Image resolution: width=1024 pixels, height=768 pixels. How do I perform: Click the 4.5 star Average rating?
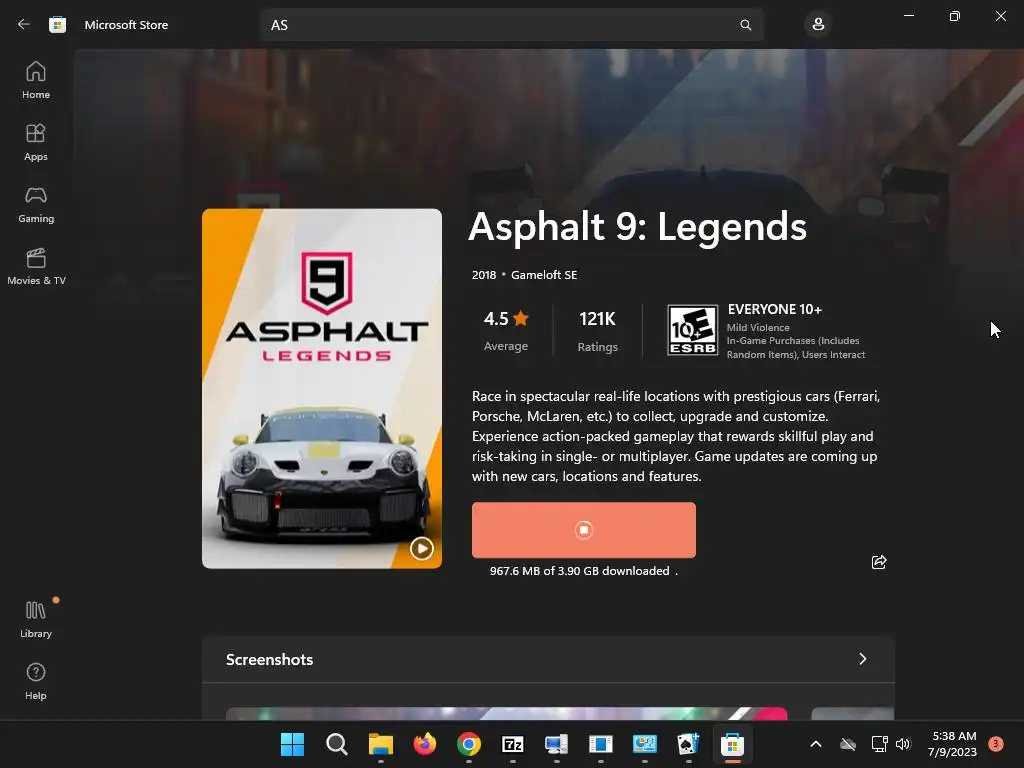tap(506, 331)
